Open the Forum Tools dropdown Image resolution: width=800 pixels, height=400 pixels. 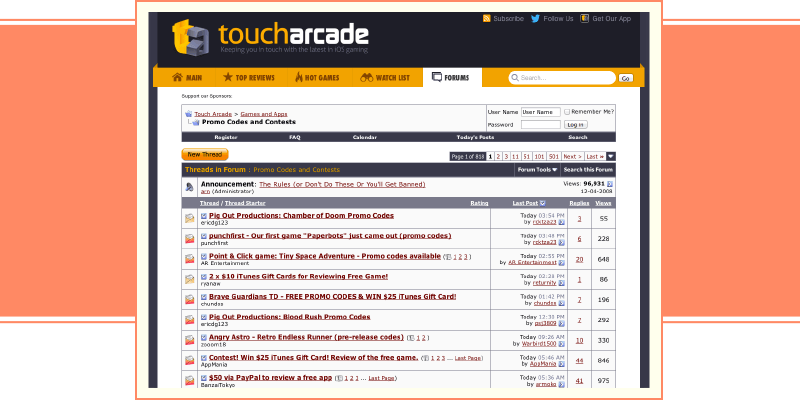537,170
